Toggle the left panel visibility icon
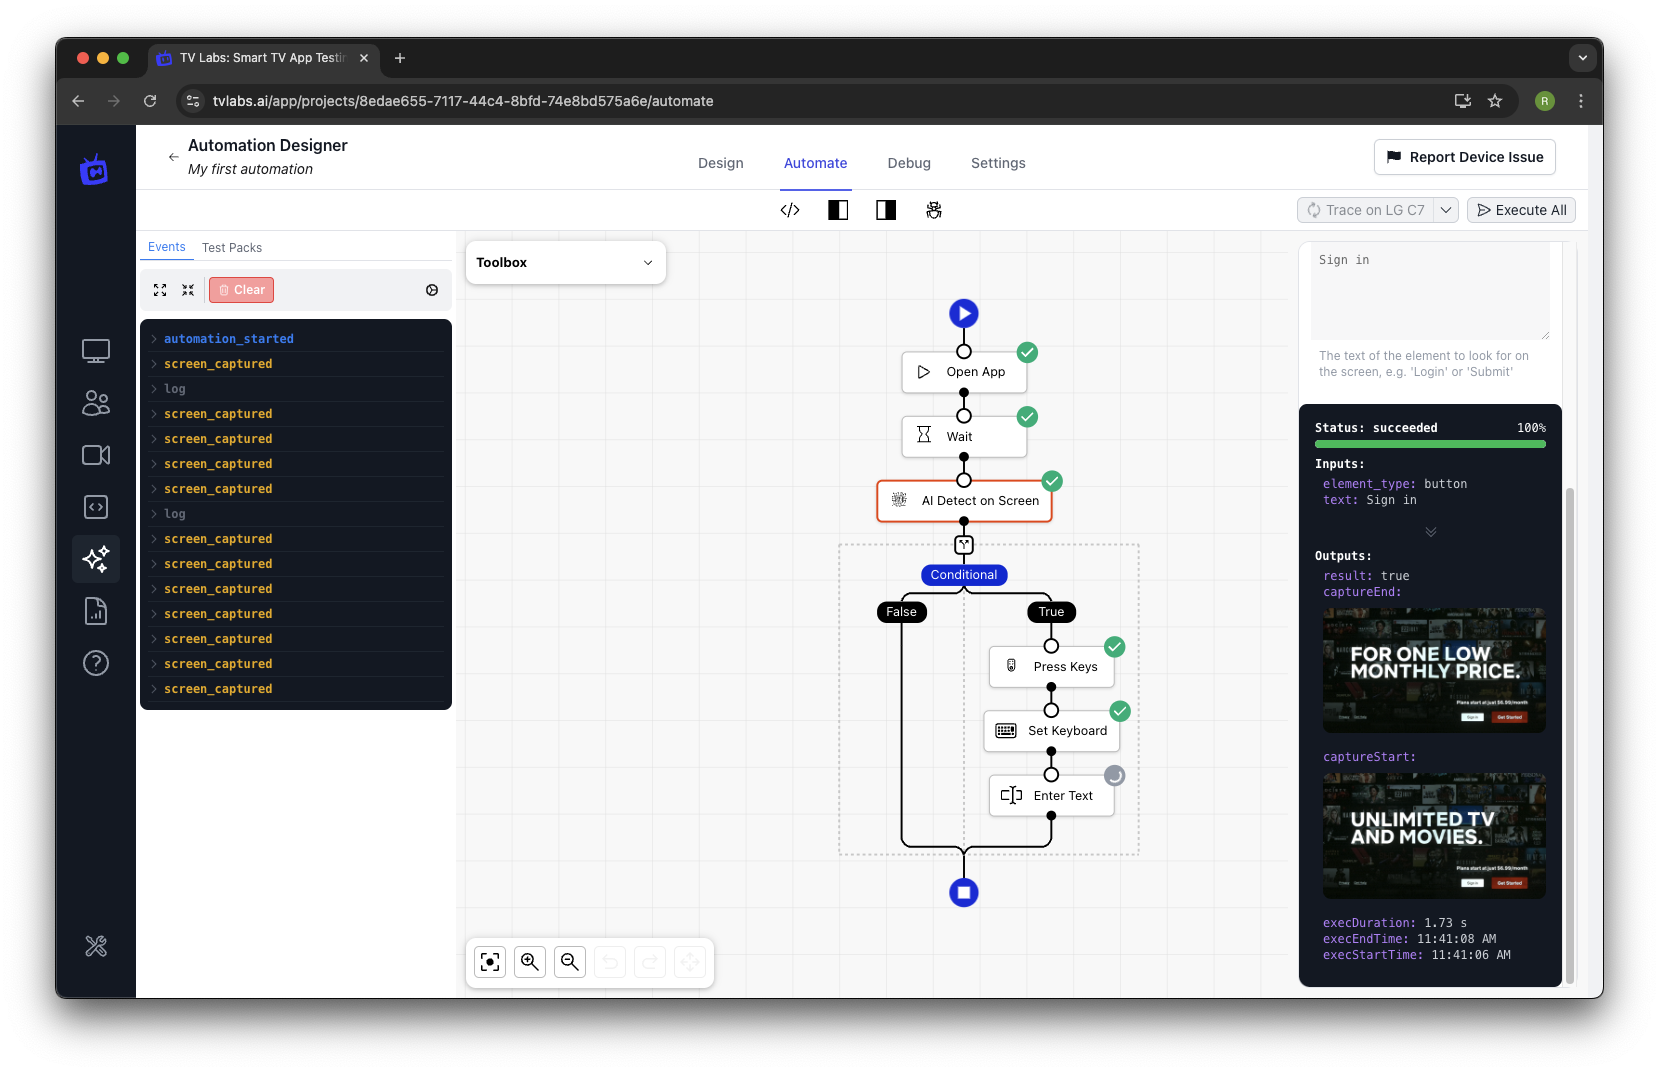The width and height of the screenshot is (1659, 1072). (838, 210)
